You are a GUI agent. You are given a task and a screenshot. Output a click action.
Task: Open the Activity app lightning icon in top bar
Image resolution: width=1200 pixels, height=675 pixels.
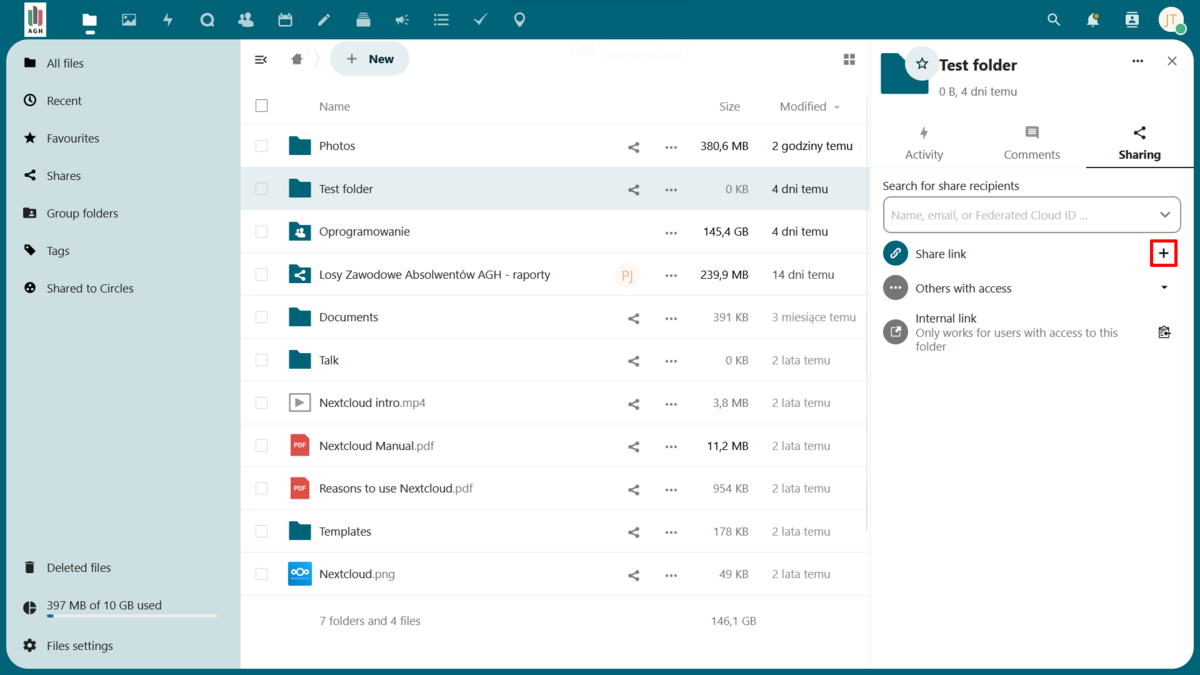click(x=168, y=20)
